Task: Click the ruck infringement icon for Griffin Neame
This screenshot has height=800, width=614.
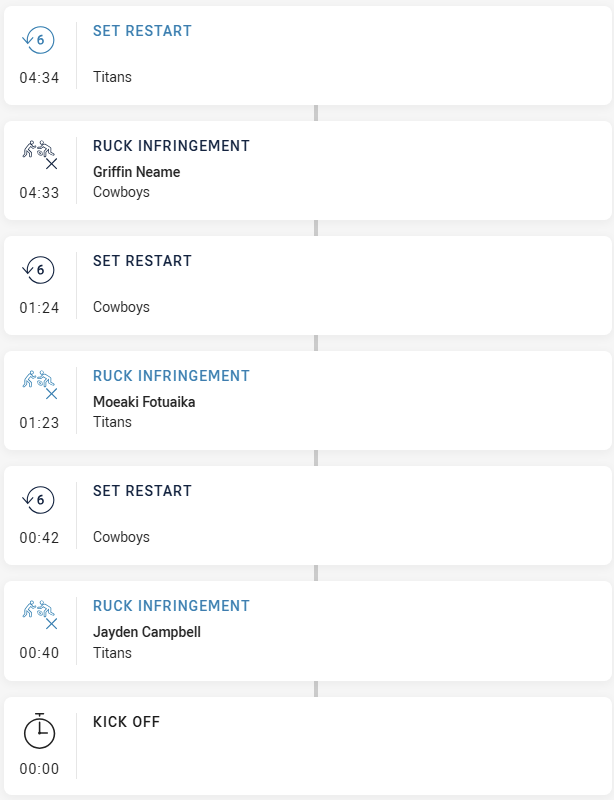Action: (40, 155)
